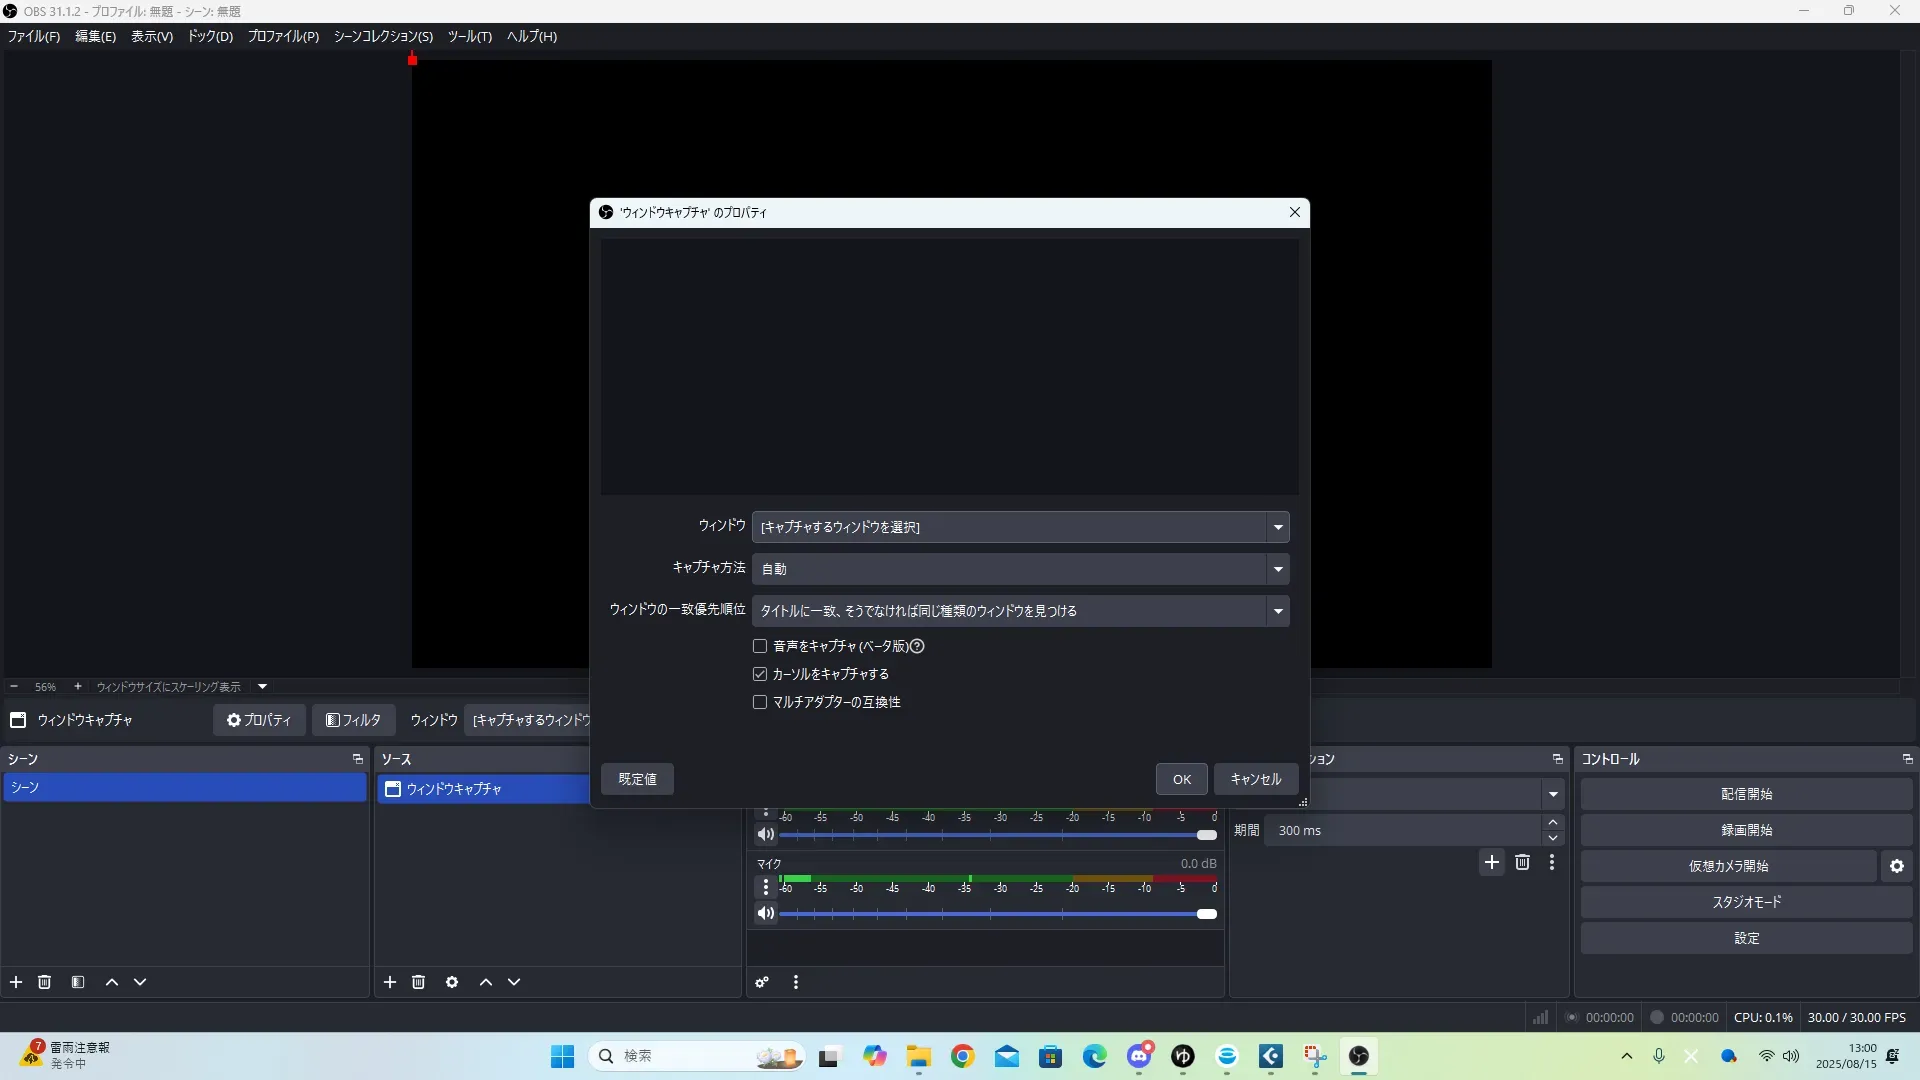Click add scene plus icon

pos(16,982)
